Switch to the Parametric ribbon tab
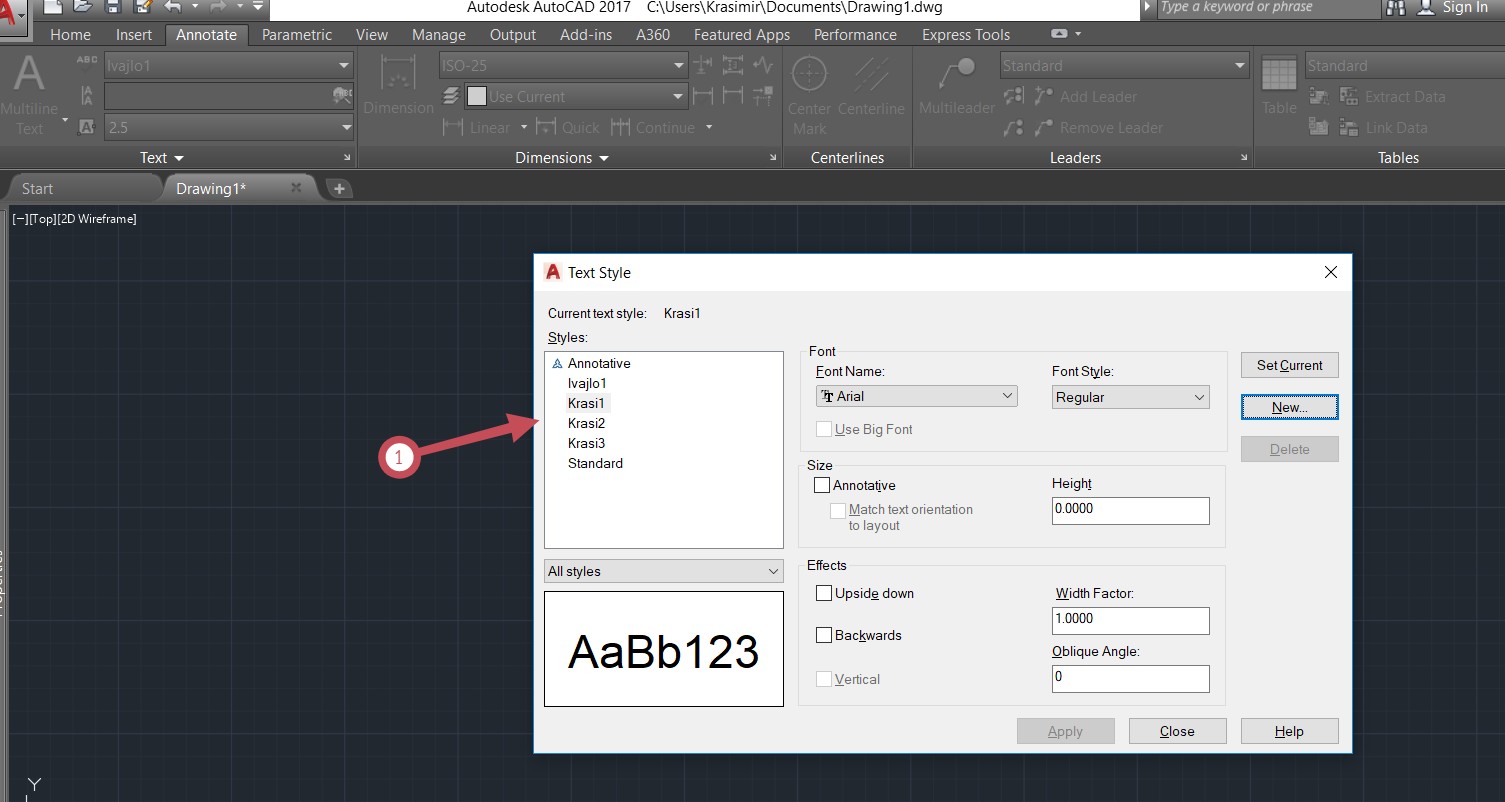Viewport: 1505px width, 802px height. click(297, 34)
